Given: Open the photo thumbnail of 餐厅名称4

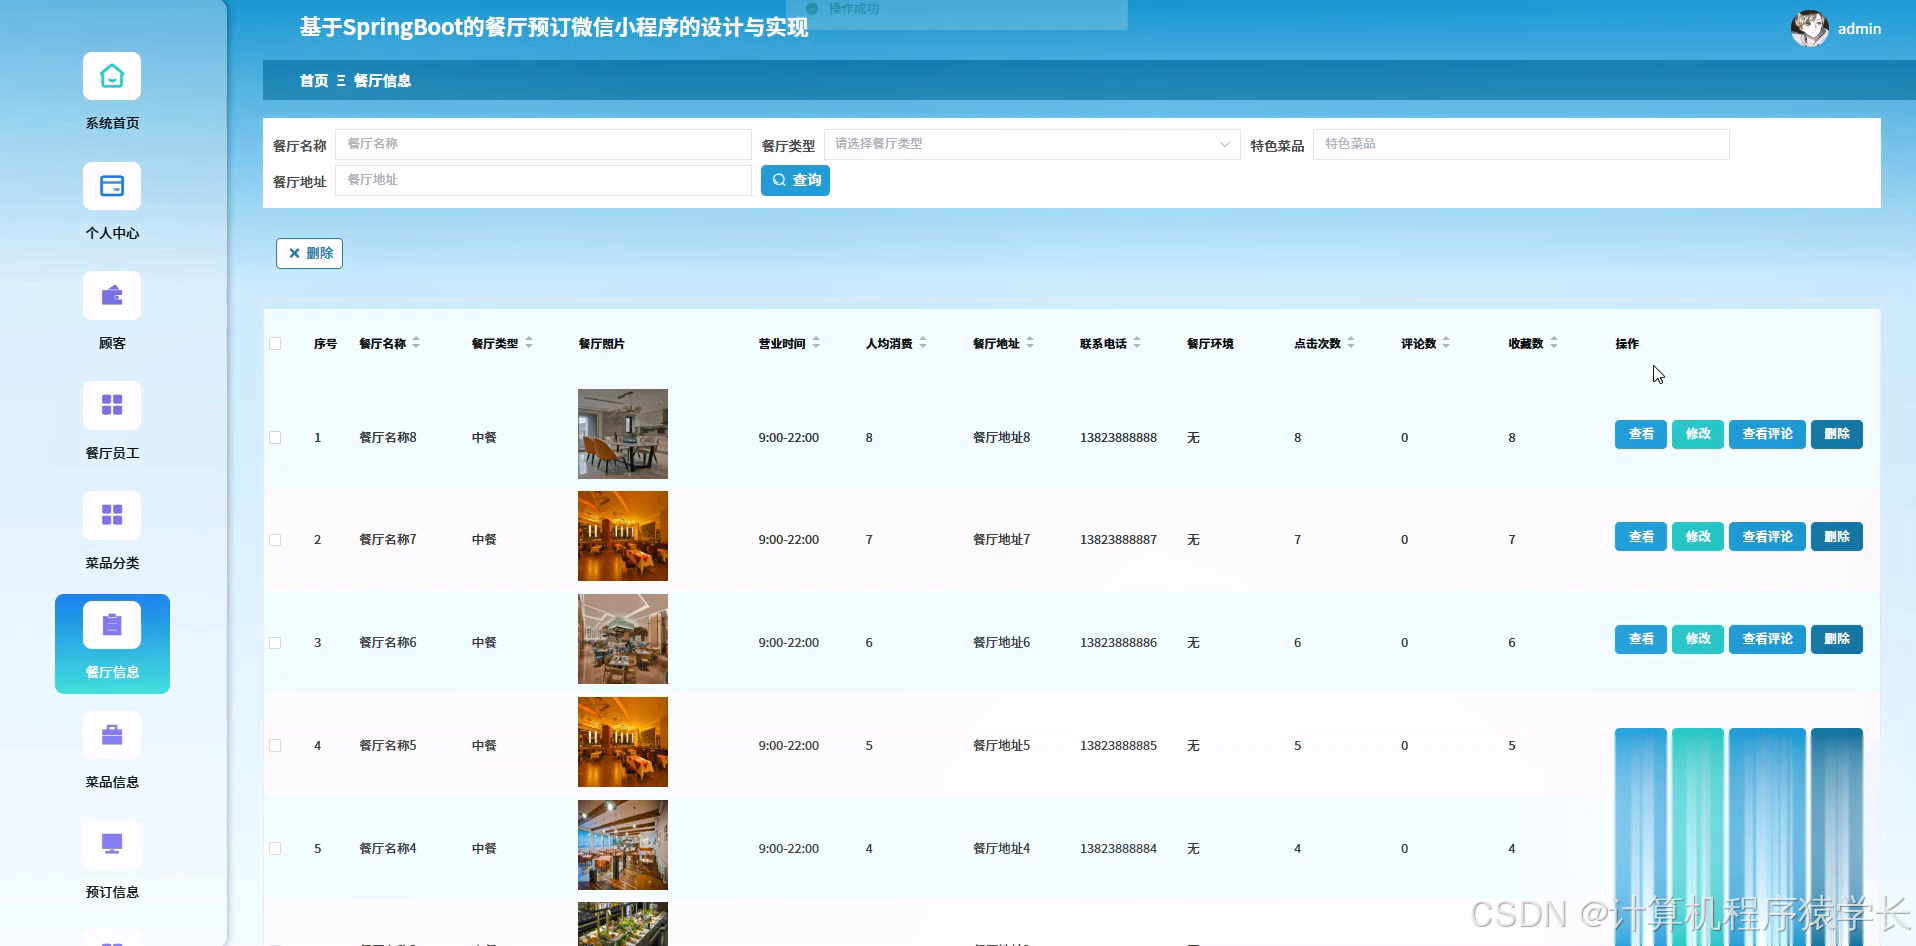Looking at the screenshot, I should (622, 845).
